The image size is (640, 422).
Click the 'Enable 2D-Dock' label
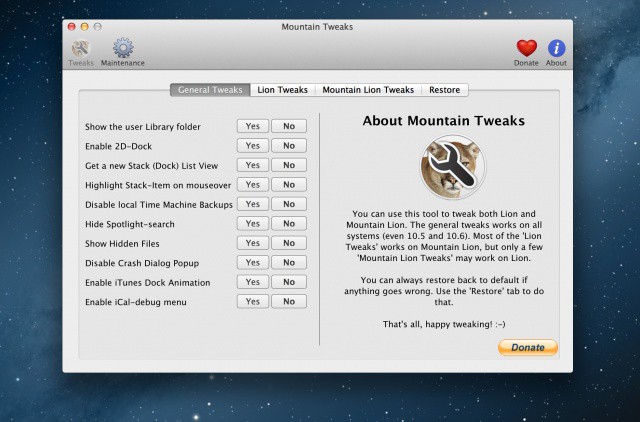[118, 146]
